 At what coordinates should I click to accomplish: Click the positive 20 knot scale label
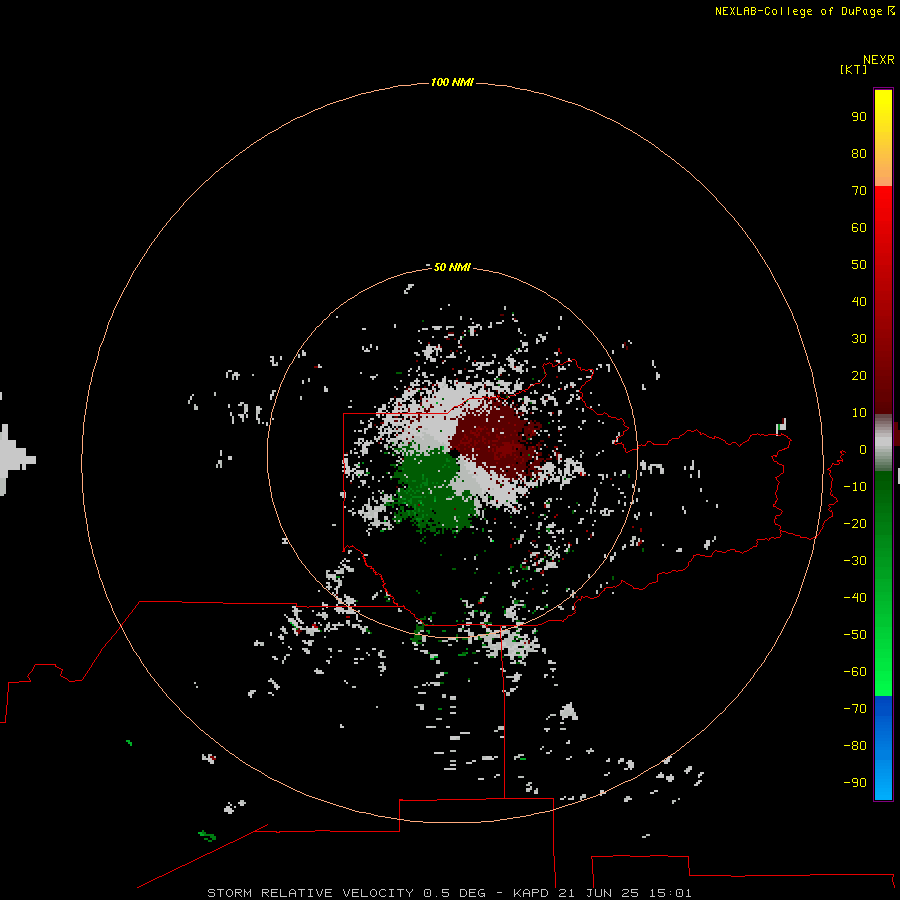click(x=859, y=375)
